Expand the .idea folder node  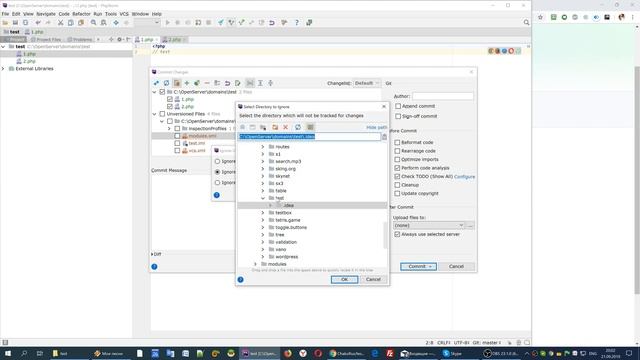point(270,206)
